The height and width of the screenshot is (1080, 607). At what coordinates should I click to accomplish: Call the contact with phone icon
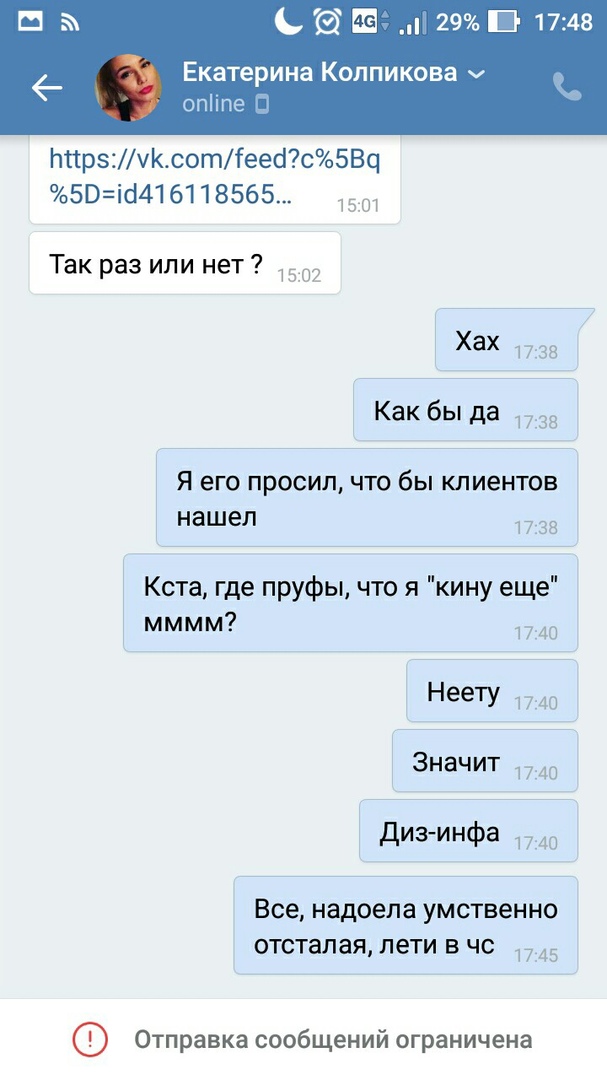567,87
